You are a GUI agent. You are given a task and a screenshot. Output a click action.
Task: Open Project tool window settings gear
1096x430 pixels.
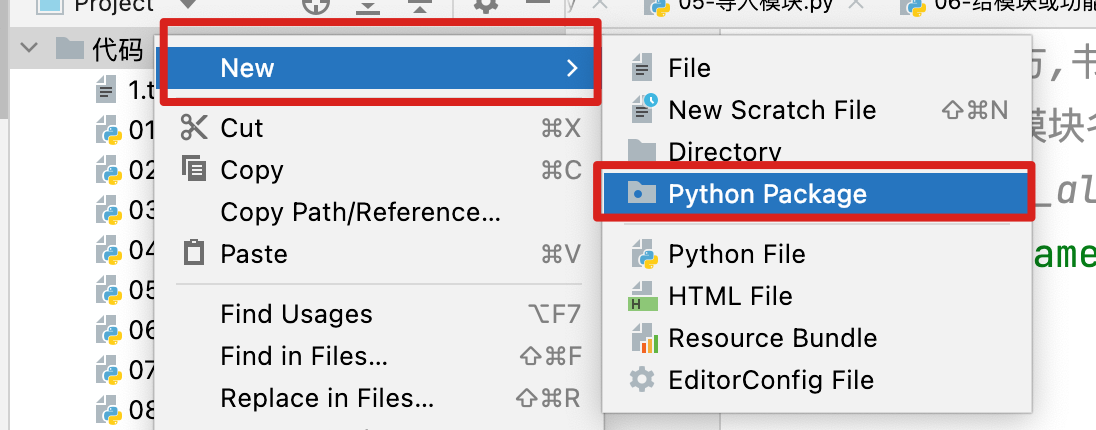(486, 6)
